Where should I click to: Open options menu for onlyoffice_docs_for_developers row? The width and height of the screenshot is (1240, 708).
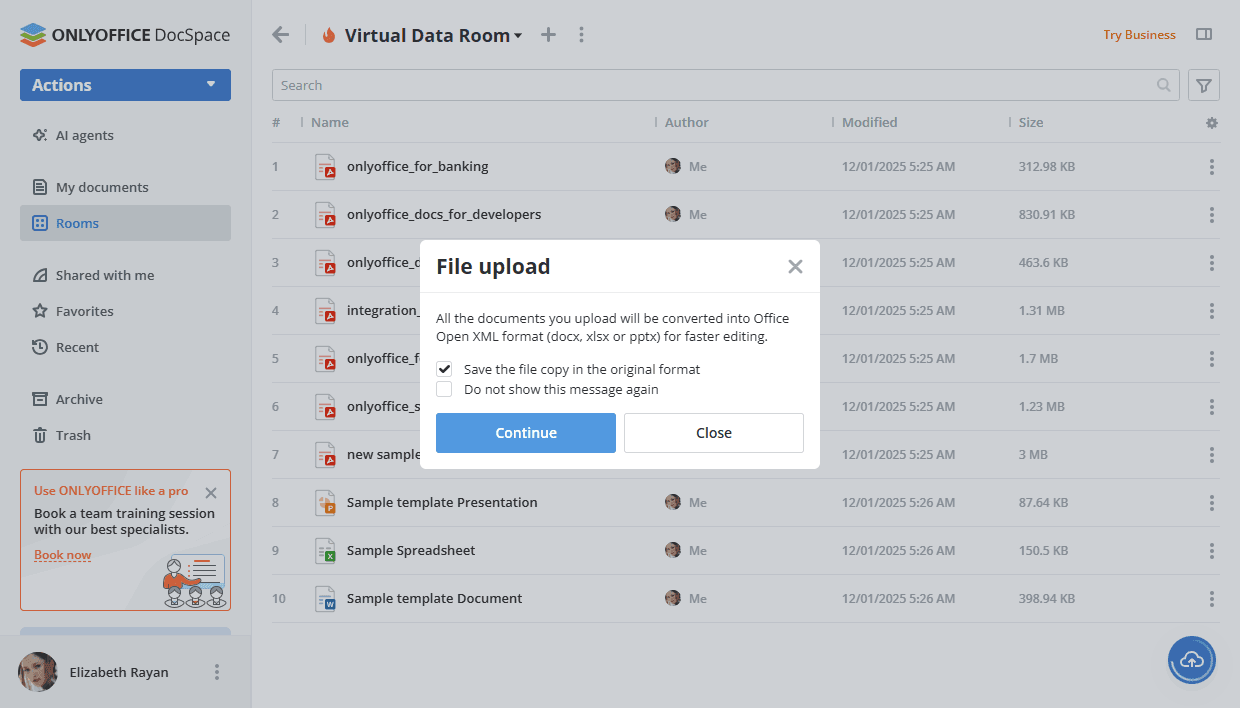1212,215
